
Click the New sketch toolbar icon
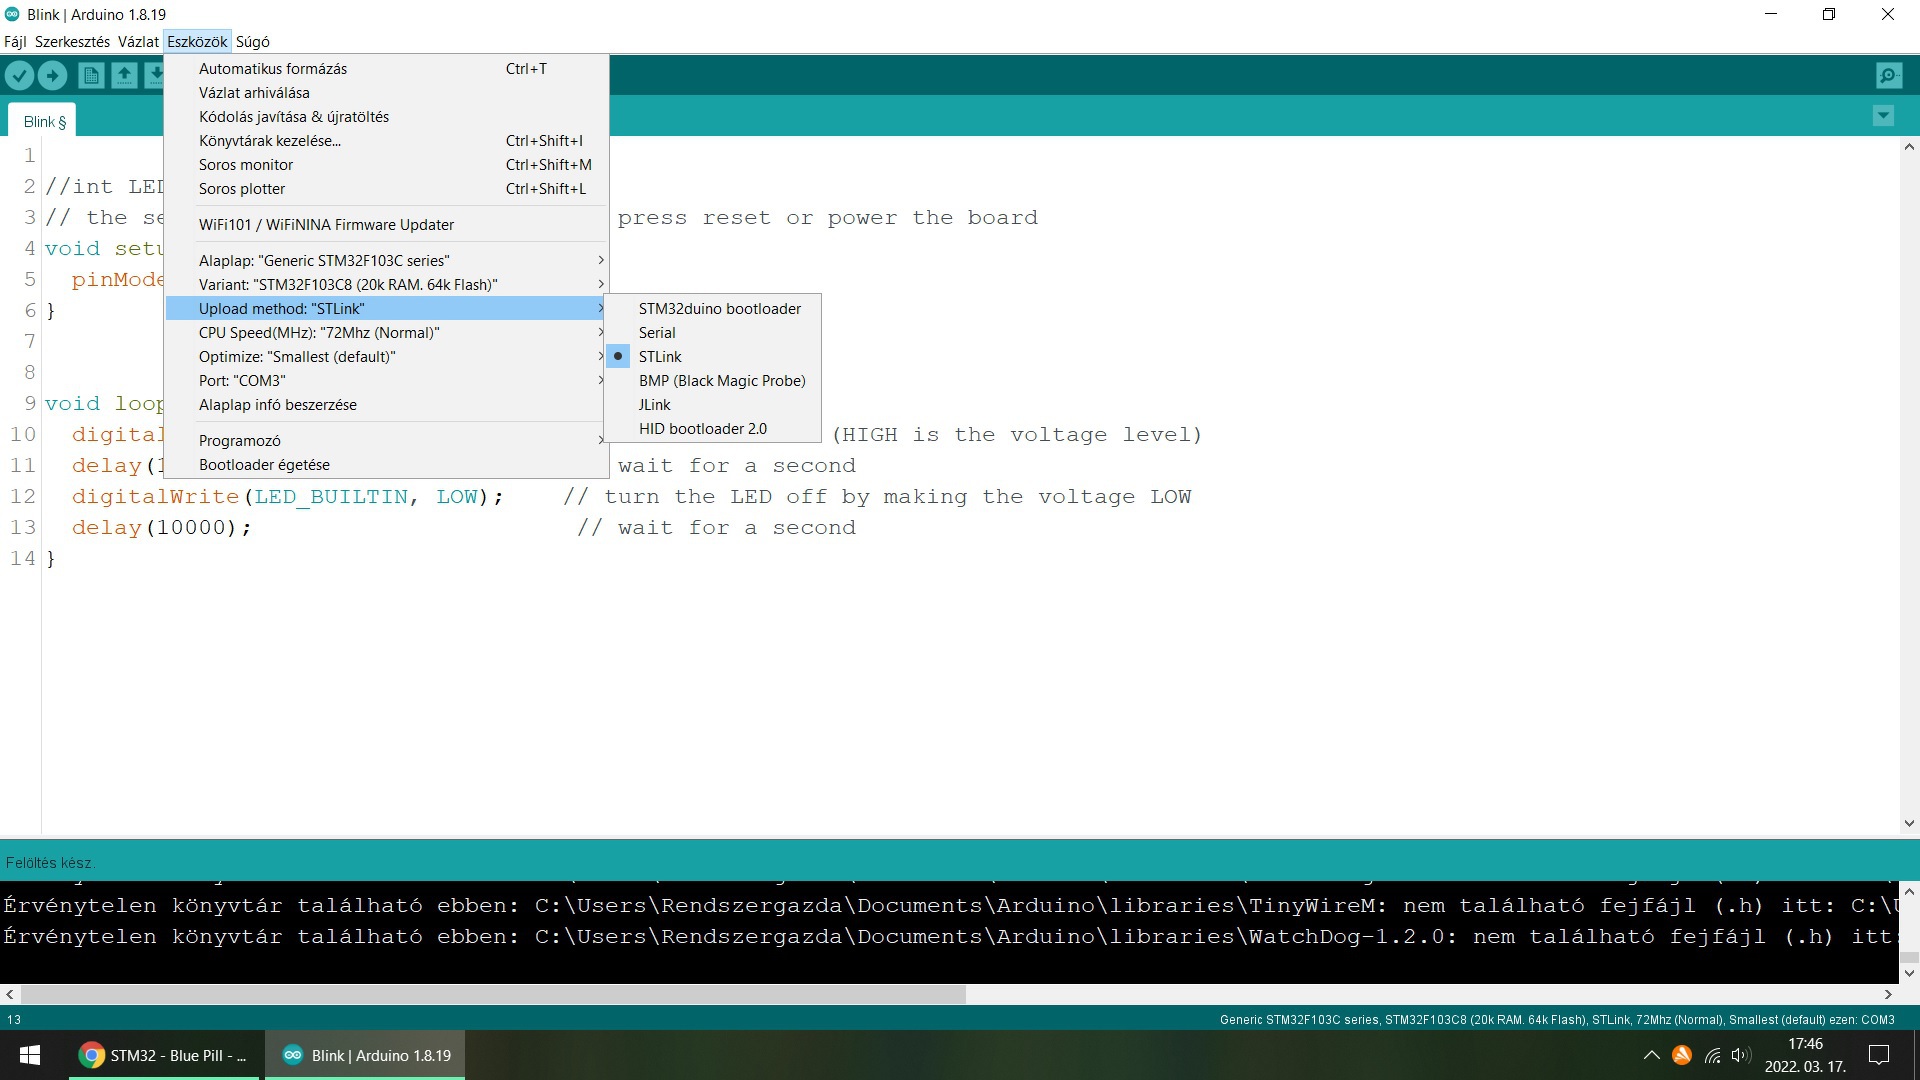pyautogui.click(x=91, y=75)
